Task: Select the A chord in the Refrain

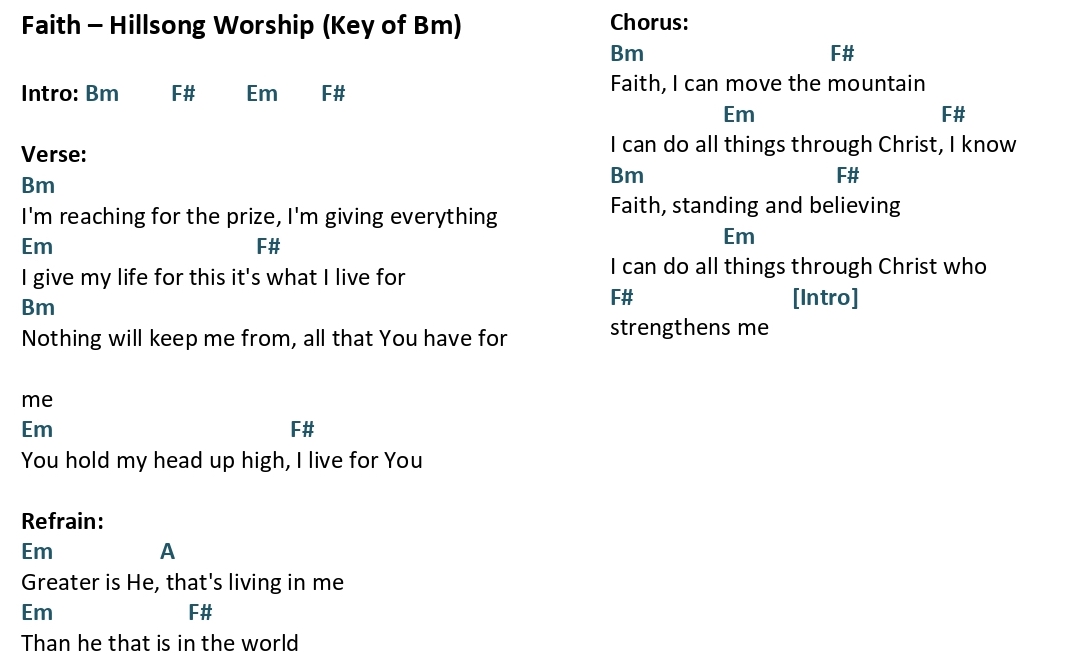Action: (x=167, y=552)
